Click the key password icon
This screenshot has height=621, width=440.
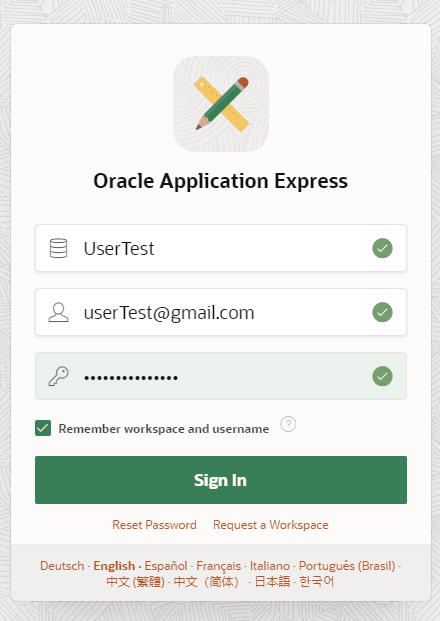58,376
